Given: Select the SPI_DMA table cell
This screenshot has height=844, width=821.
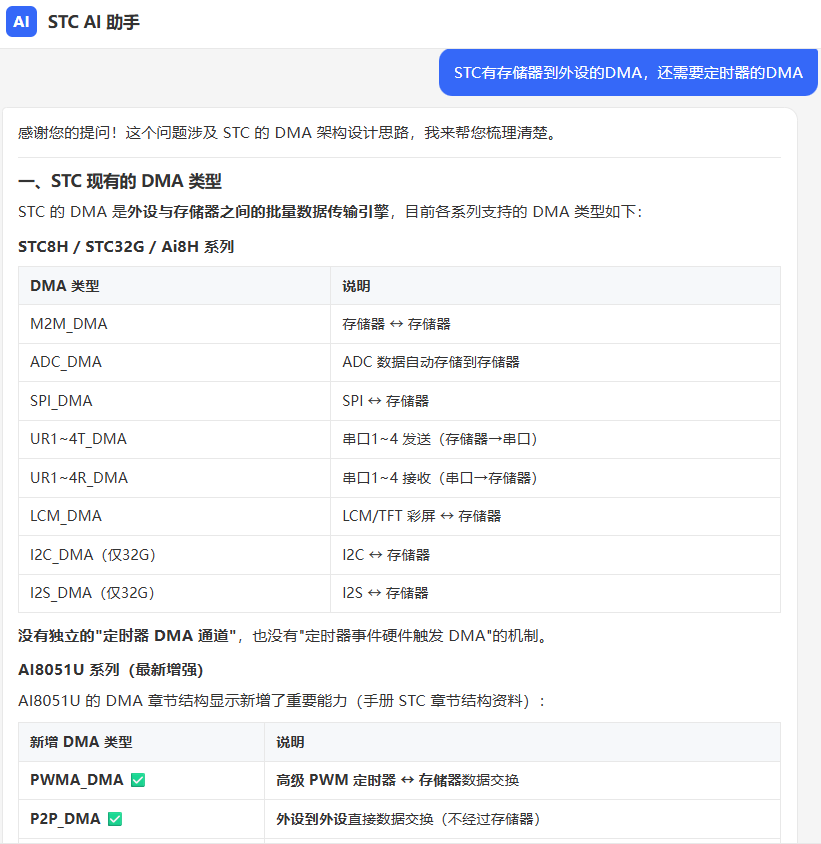Looking at the screenshot, I should pyautogui.click(x=174, y=401).
